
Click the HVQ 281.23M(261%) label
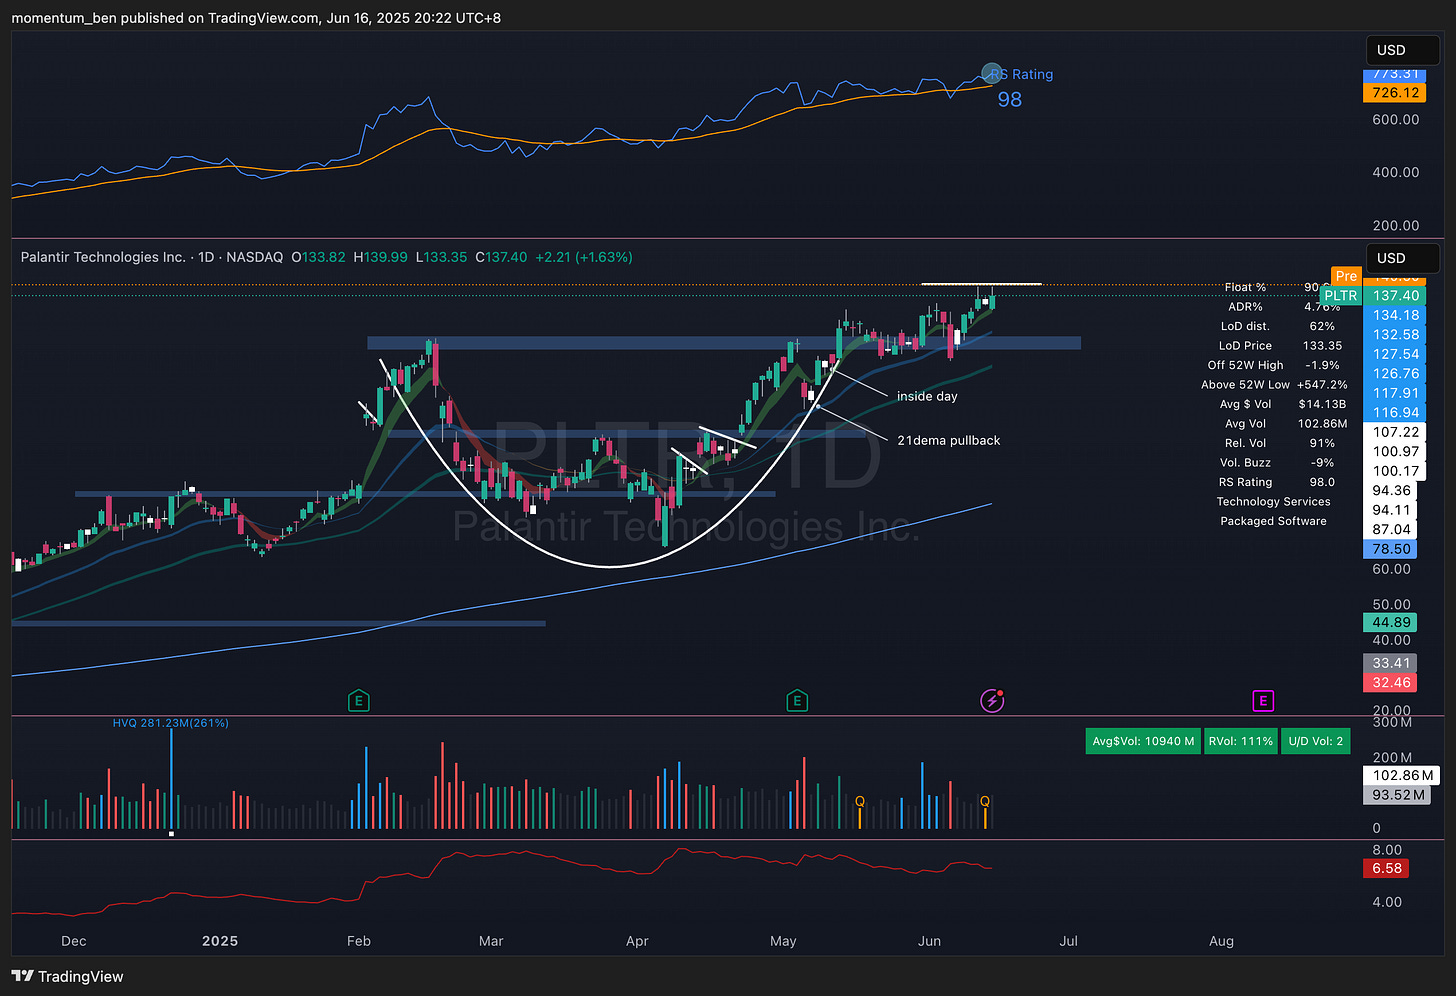(x=170, y=723)
